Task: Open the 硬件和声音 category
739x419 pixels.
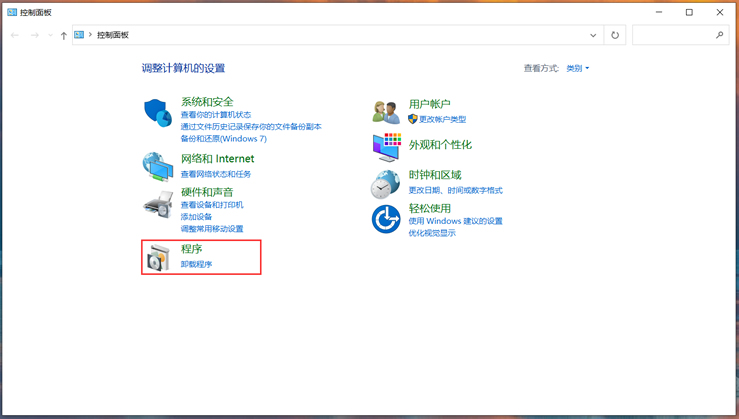Action: (x=207, y=192)
